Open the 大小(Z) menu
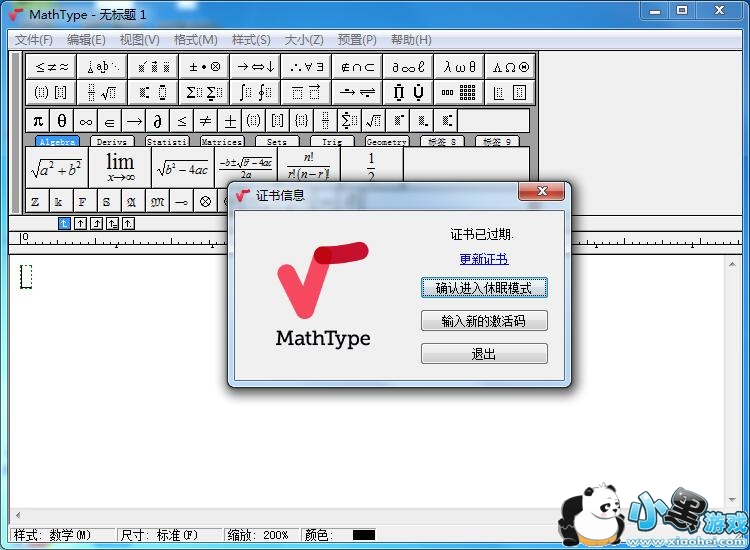The width and height of the screenshot is (750, 550). [x=304, y=40]
